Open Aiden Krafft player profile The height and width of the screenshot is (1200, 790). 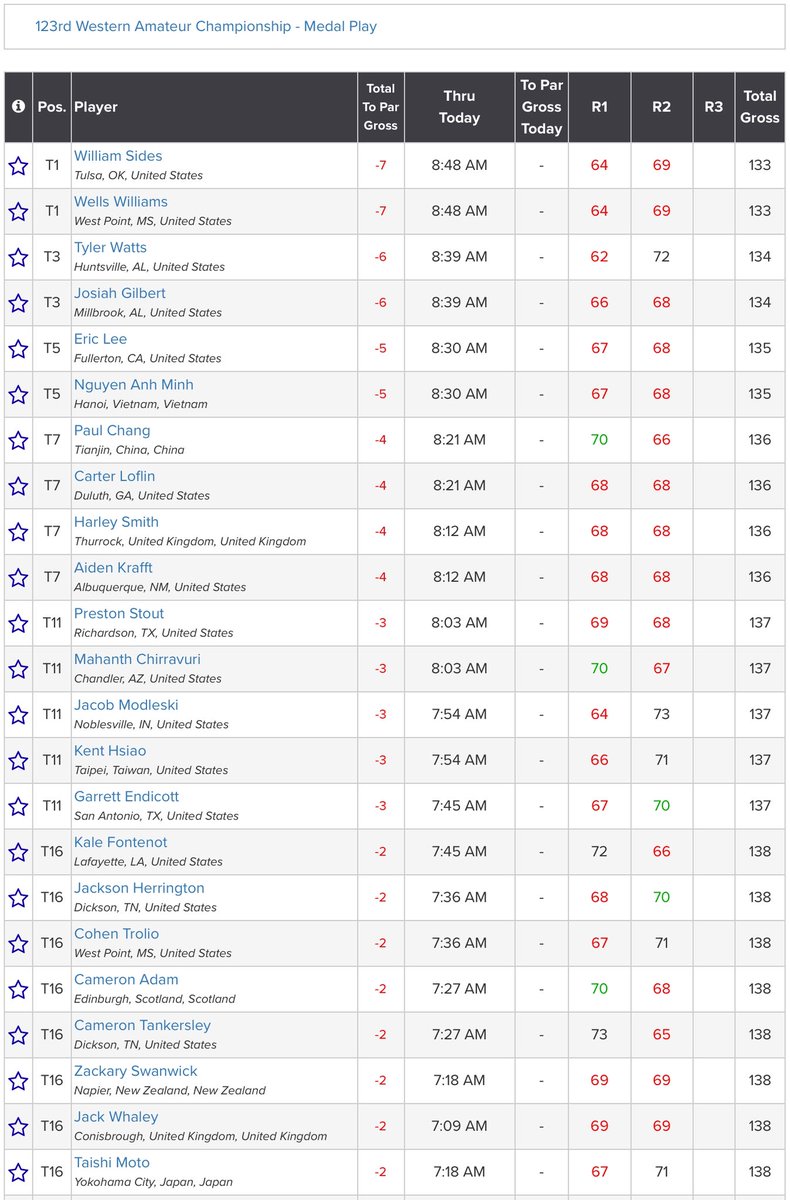[113, 568]
